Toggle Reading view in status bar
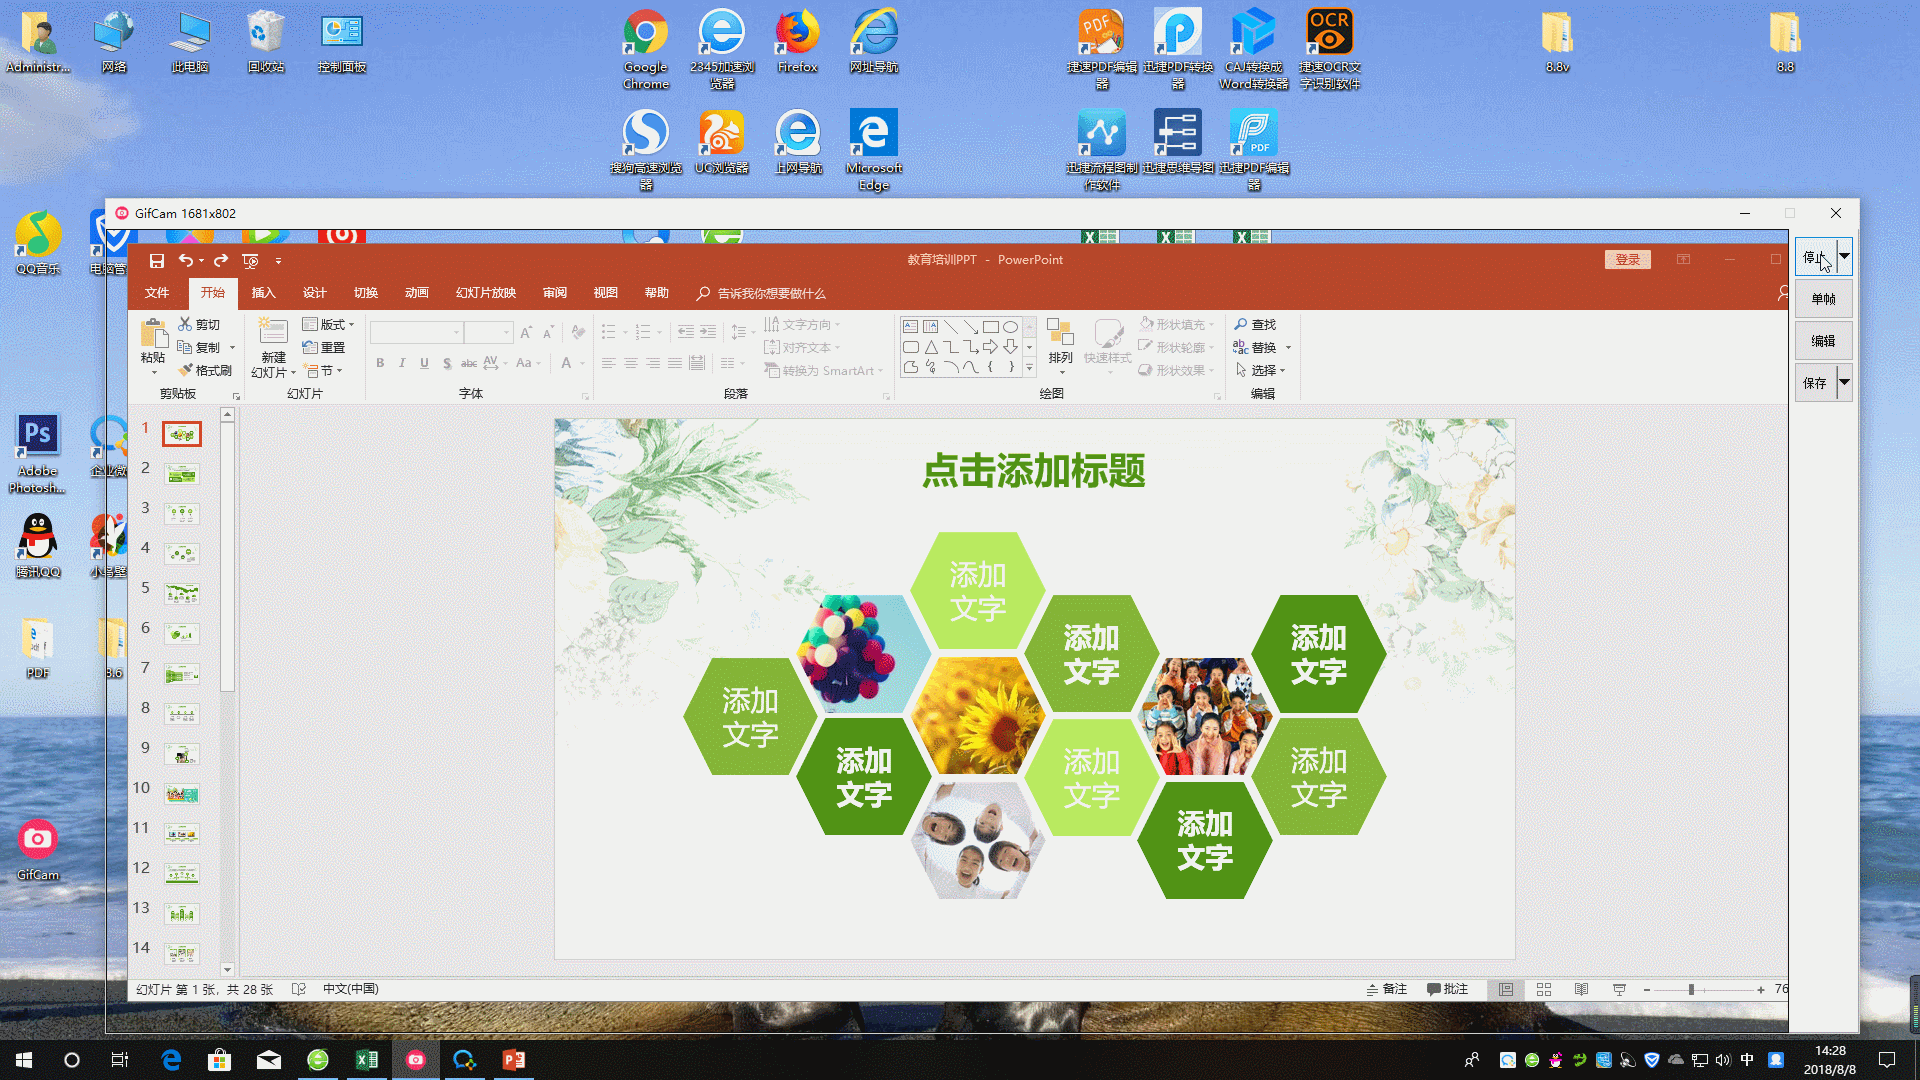 [x=1581, y=989]
